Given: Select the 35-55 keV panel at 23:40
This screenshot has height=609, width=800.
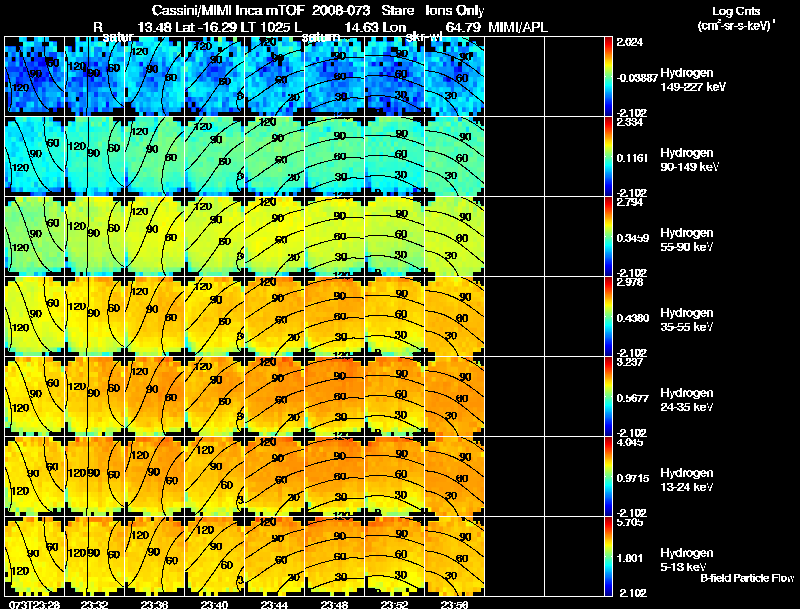Looking at the screenshot, I should click(x=215, y=317).
